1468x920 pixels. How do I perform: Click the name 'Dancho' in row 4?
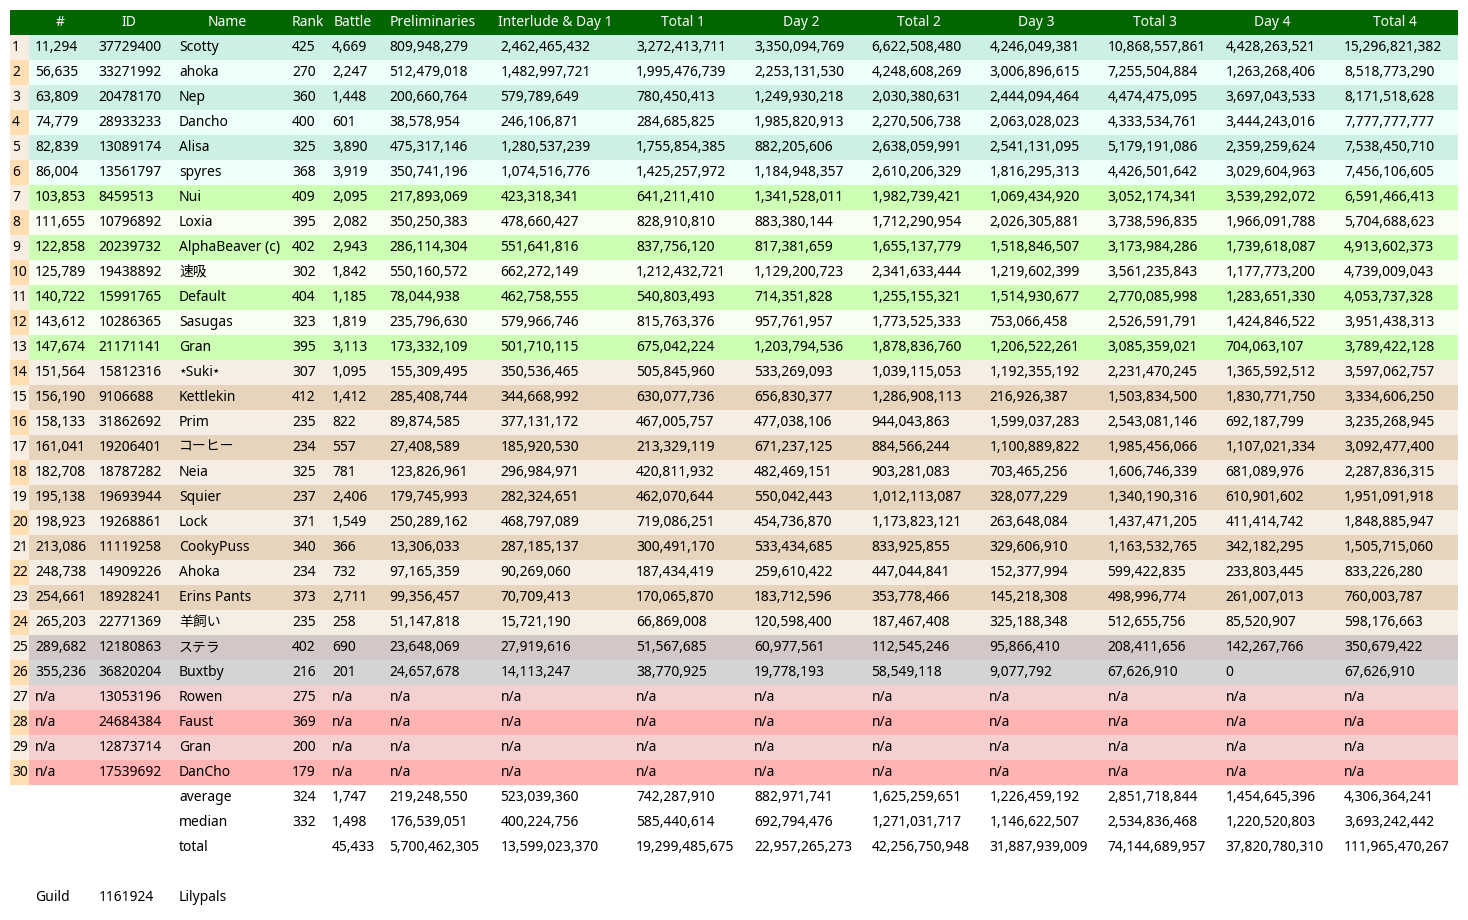(x=203, y=121)
